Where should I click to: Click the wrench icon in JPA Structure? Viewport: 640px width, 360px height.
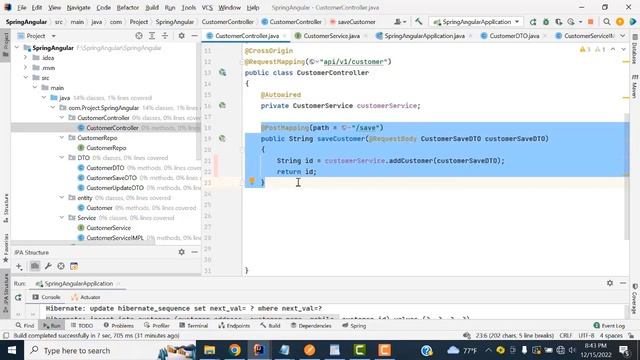48,266
